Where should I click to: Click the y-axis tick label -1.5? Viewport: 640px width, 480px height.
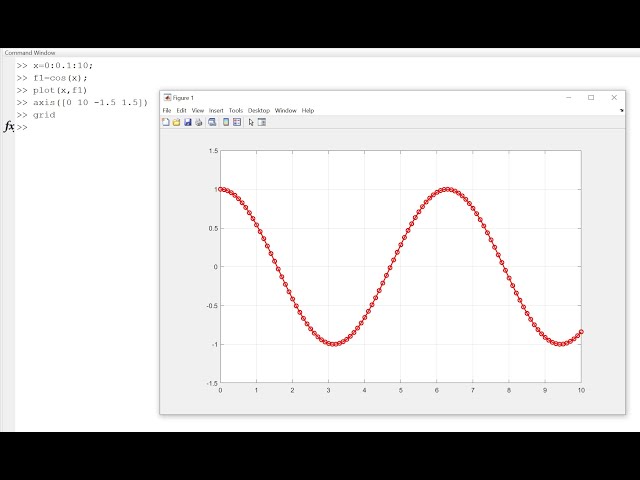[x=212, y=383]
